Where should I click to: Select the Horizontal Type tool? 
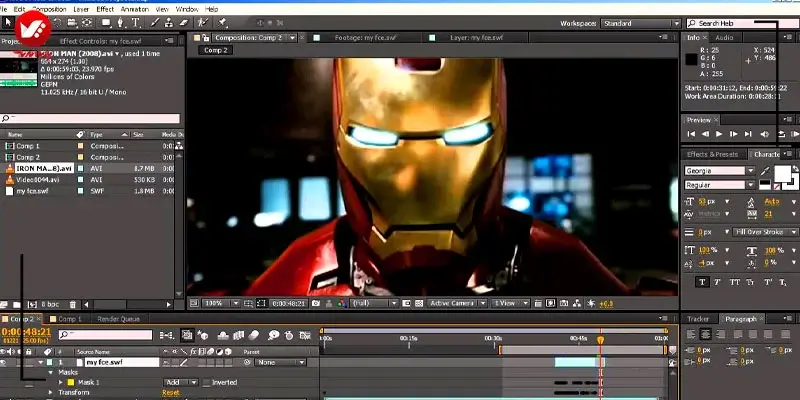click(x=135, y=22)
